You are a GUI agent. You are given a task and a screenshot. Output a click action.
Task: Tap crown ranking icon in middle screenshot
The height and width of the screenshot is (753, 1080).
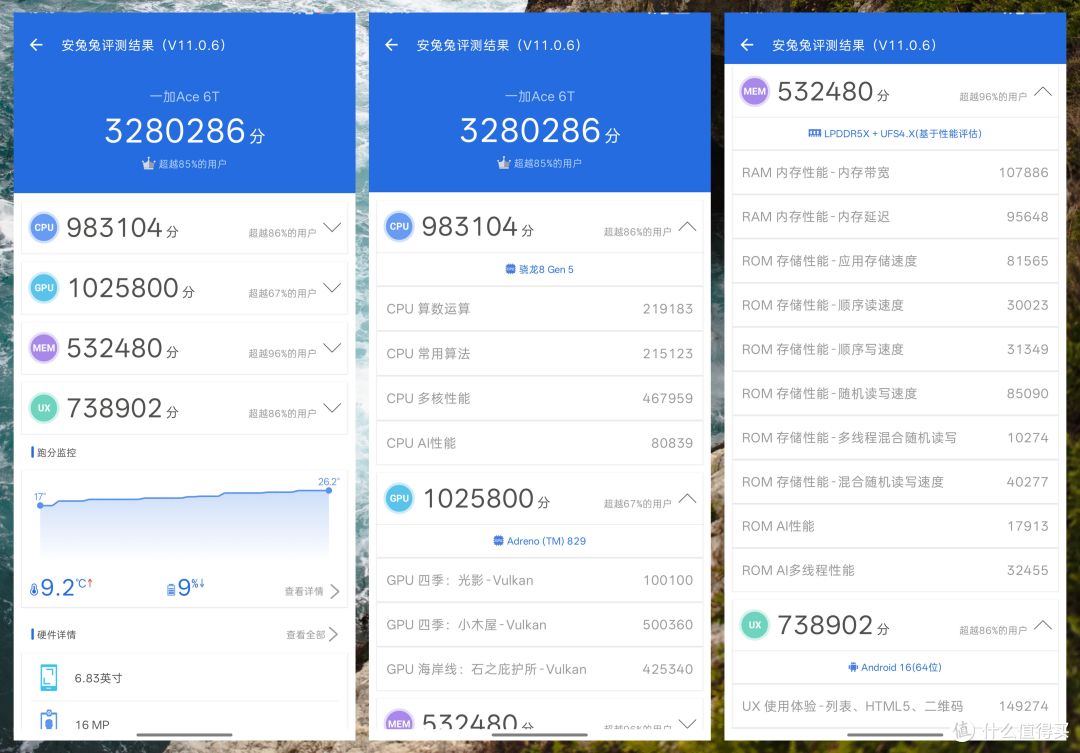pos(503,163)
